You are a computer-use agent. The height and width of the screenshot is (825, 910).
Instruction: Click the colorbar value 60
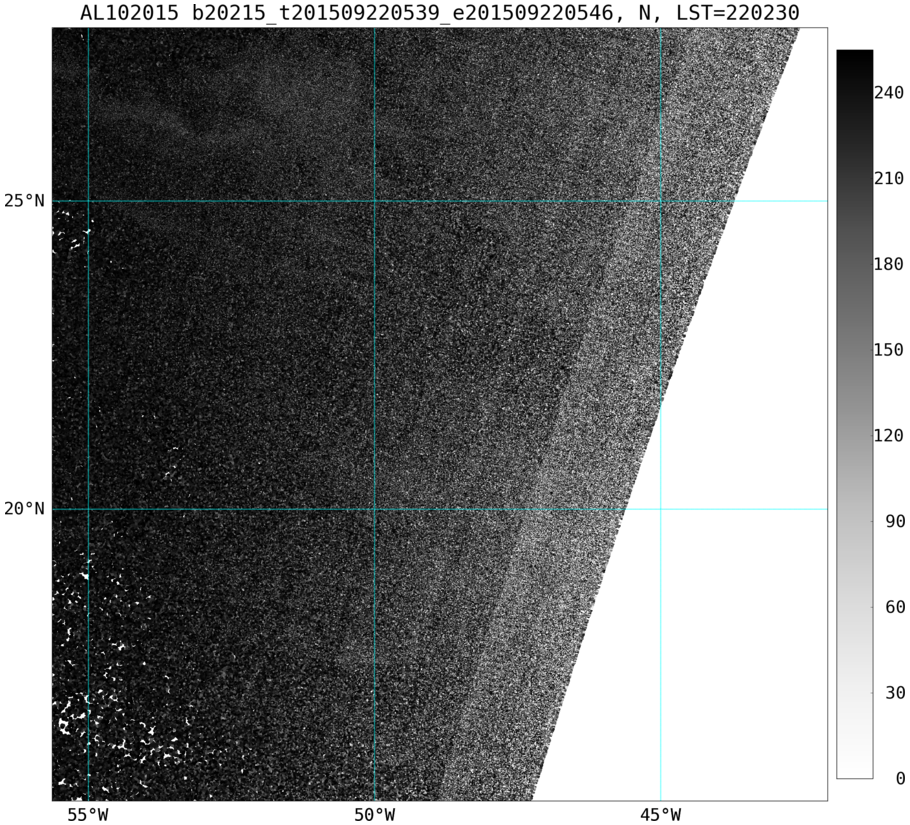[x=895, y=607]
